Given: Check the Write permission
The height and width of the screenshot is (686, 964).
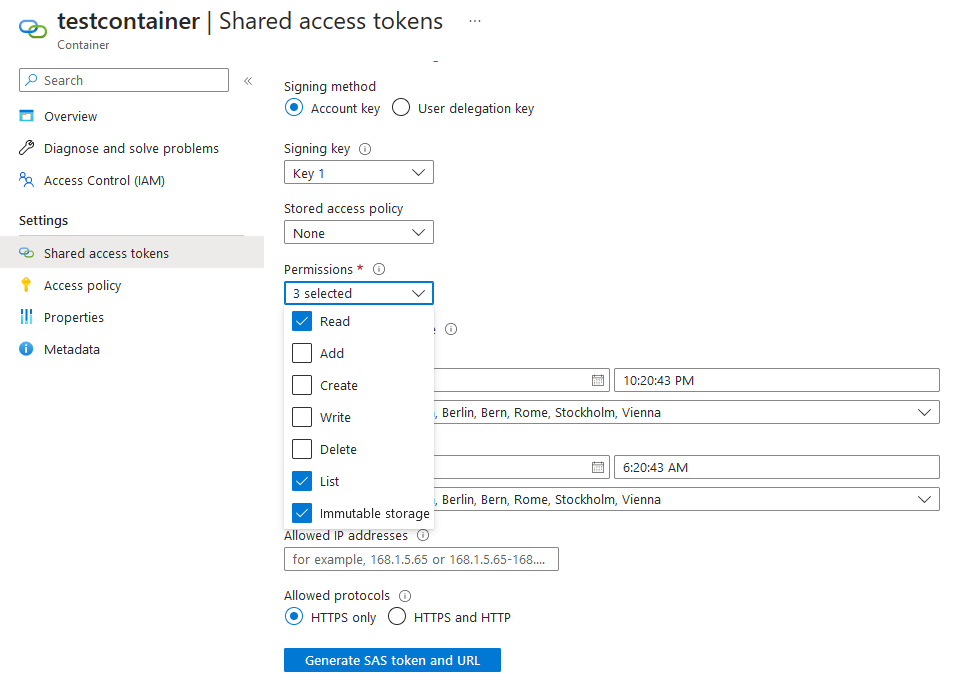Looking at the screenshot, I should pyautogui.click(x=302, y=417).
